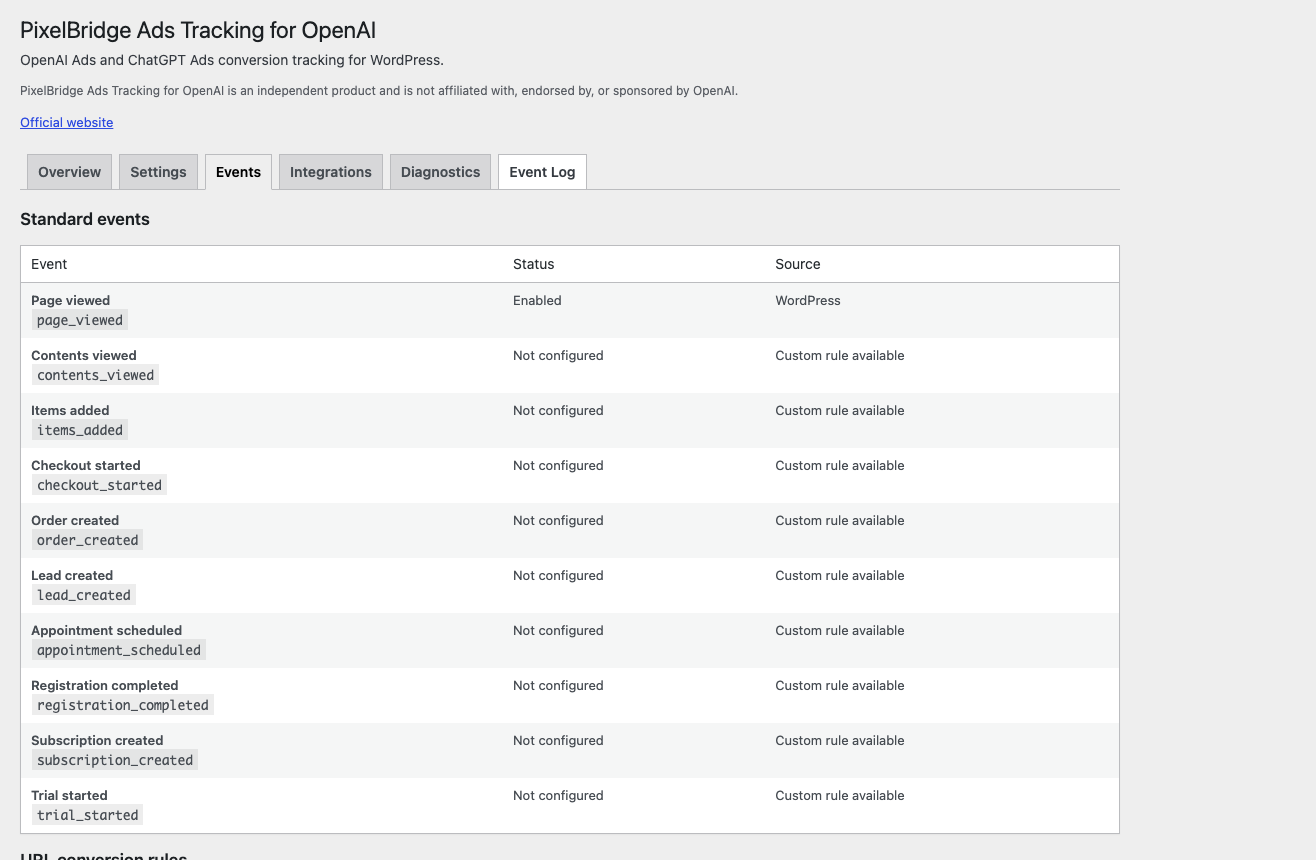
Task: Click the Status column header
Action: point(533,264)
